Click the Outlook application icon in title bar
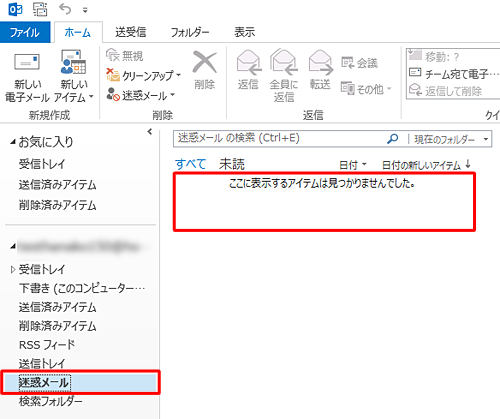The width and height of the screenshot is (500, 419). pyautogui.click(x=16, y=9)
